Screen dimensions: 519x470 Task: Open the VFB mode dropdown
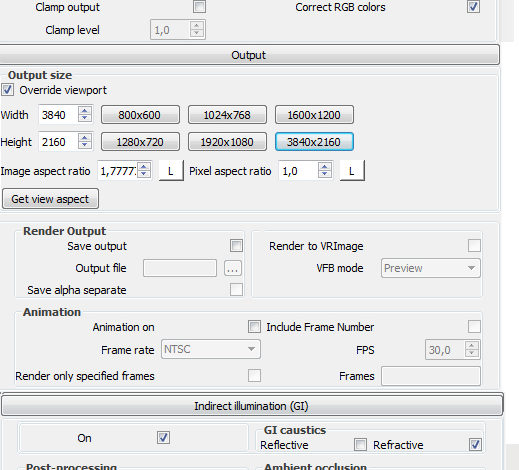point(431,268)
